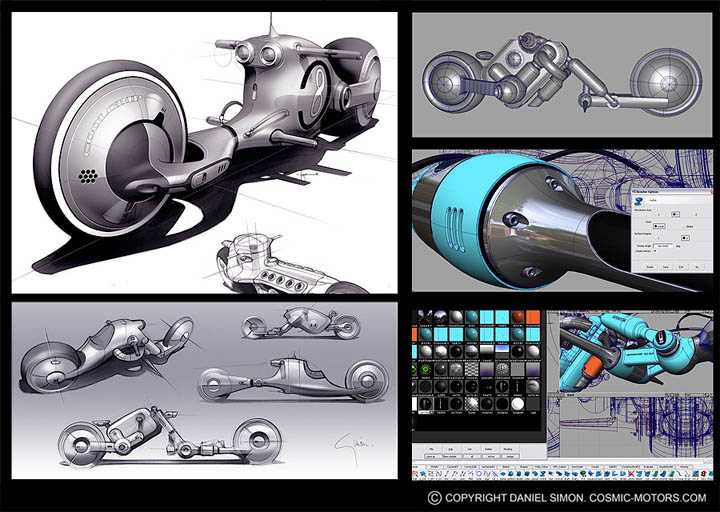Select the checker texture swatch
Image resolution: width=720 pixels, height=512 pixels.
click(x=472, y=369)
